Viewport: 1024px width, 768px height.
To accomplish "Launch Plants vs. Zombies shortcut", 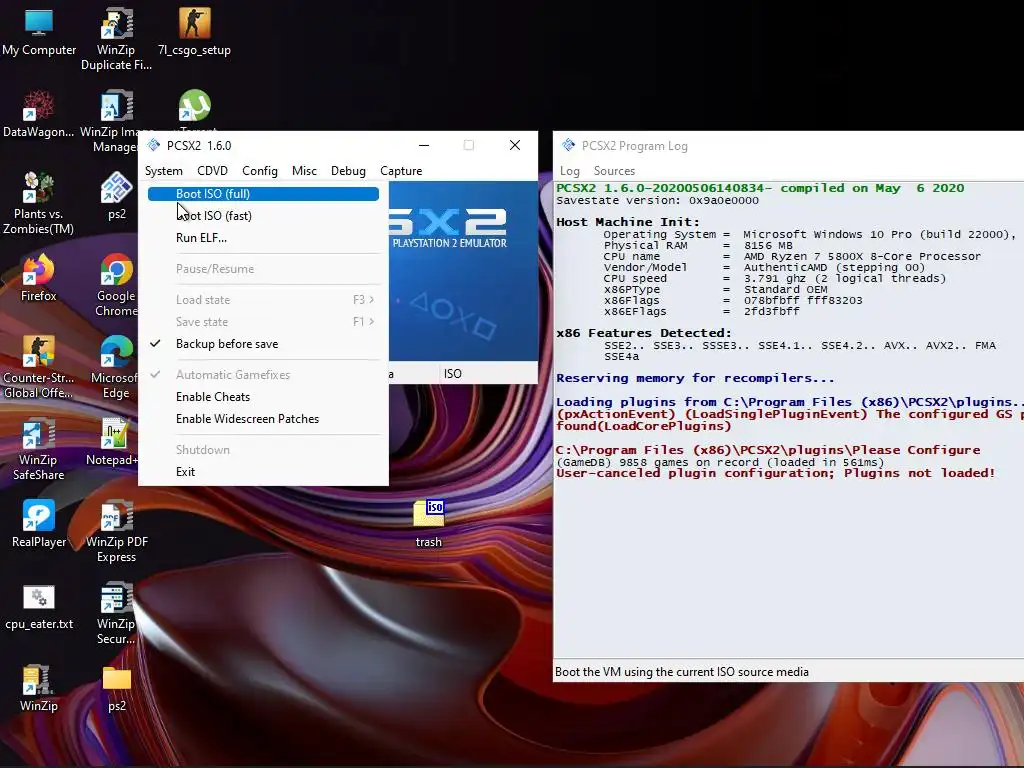I will click(38, 203).
